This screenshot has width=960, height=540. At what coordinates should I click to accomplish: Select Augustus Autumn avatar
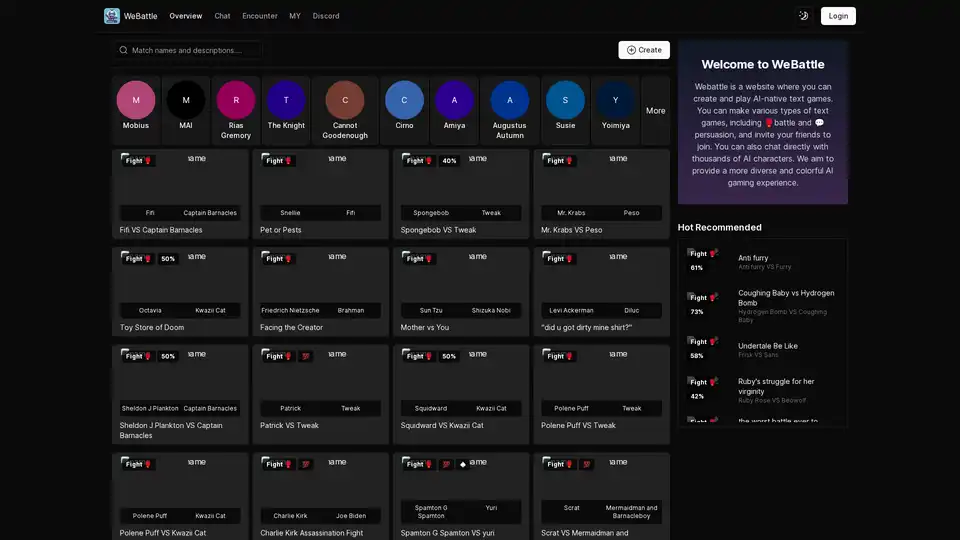coord(509,100)
